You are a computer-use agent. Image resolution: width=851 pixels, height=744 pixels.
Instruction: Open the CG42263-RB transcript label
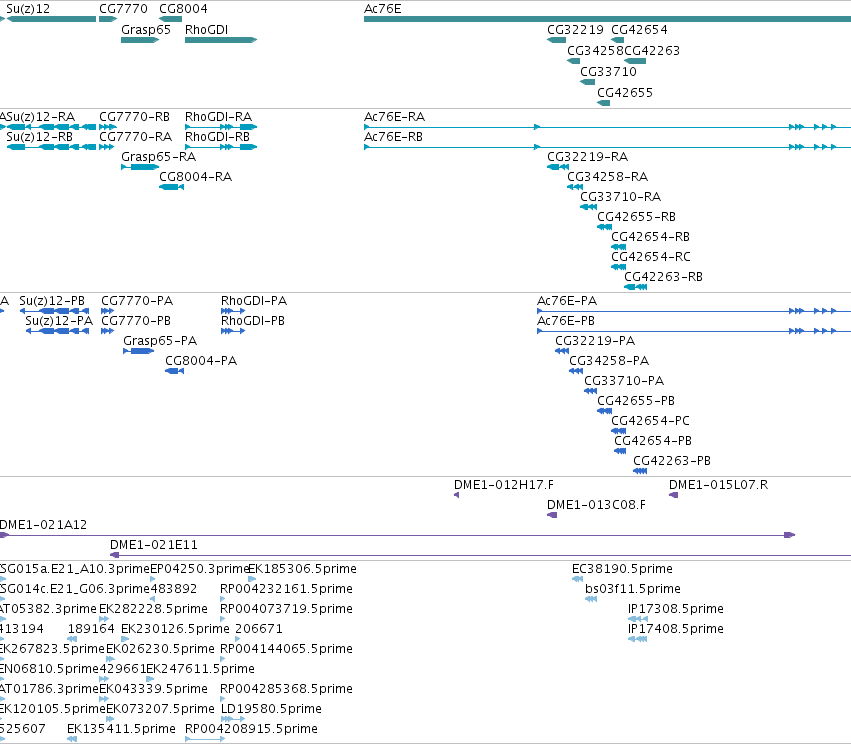click(664, 277)
